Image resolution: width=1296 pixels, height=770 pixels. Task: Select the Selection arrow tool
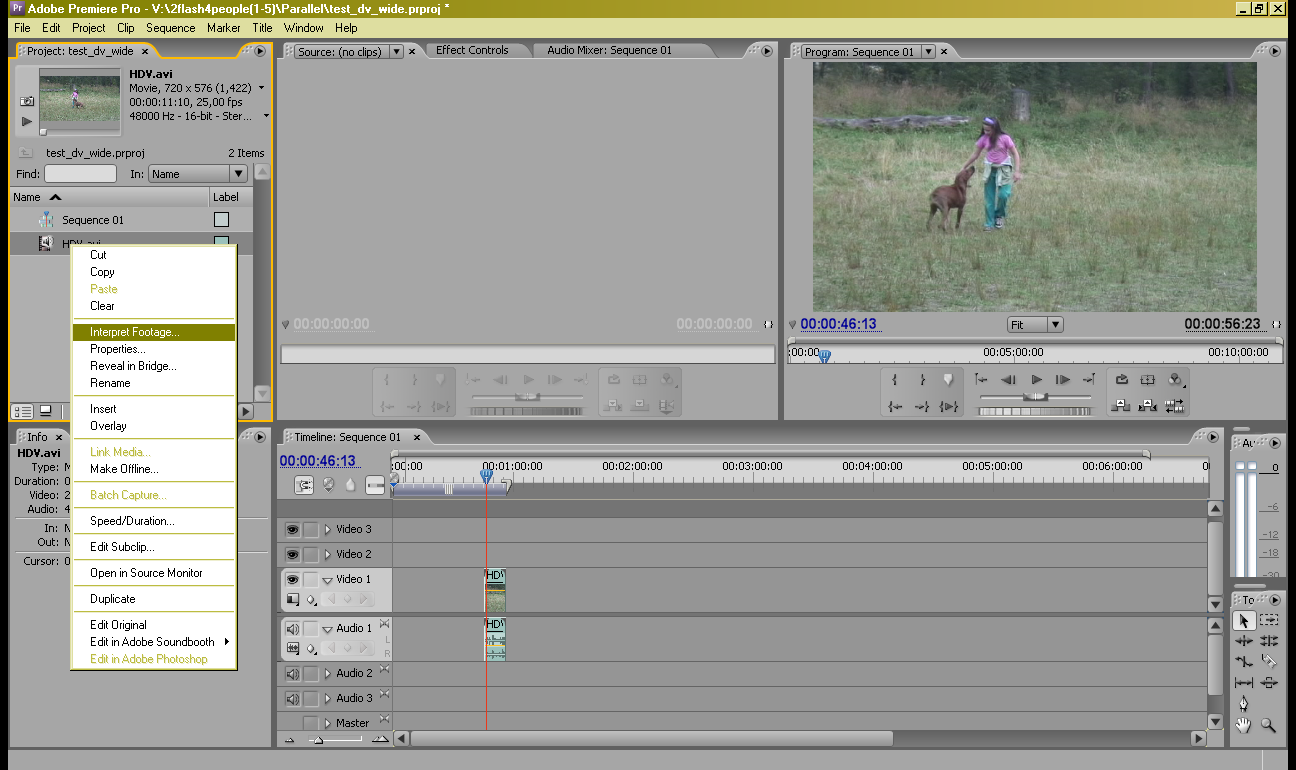pos(1243,621)
